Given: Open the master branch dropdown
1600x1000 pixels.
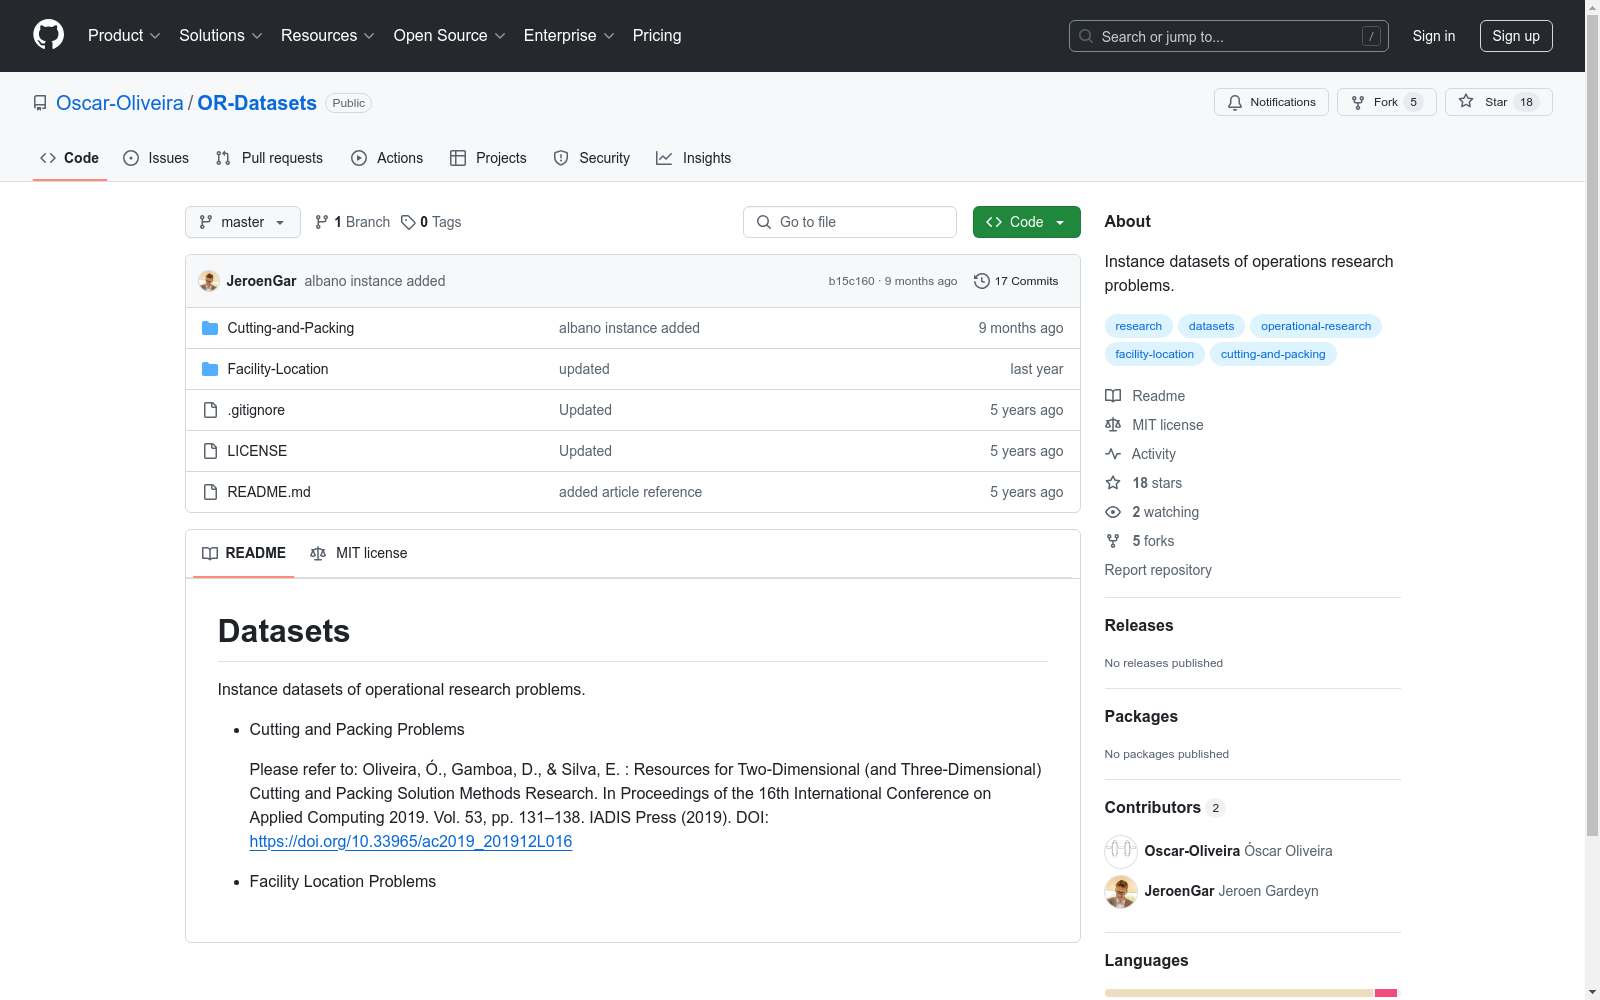Looking at the screenshot, I should pyautogui.click(x=243, y=222).
